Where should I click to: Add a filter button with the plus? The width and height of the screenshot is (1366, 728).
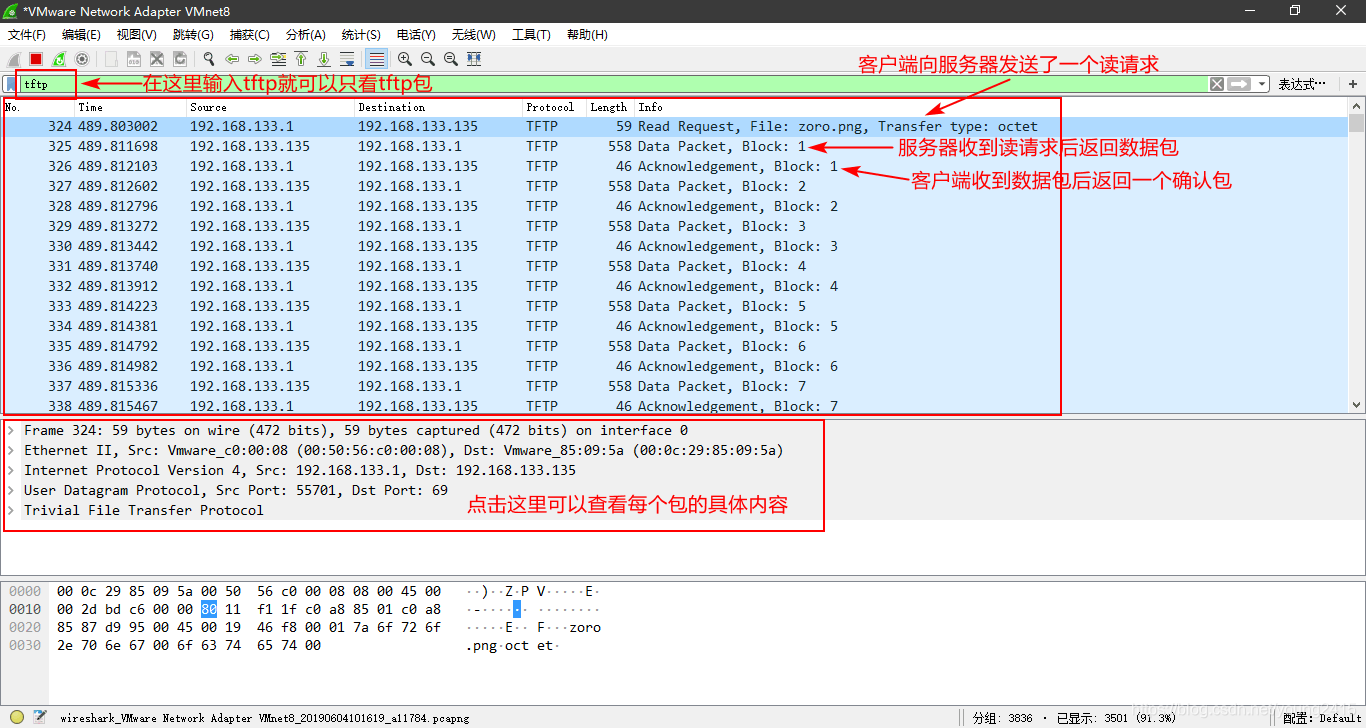pyautogui.click(x=1353, y=84)
